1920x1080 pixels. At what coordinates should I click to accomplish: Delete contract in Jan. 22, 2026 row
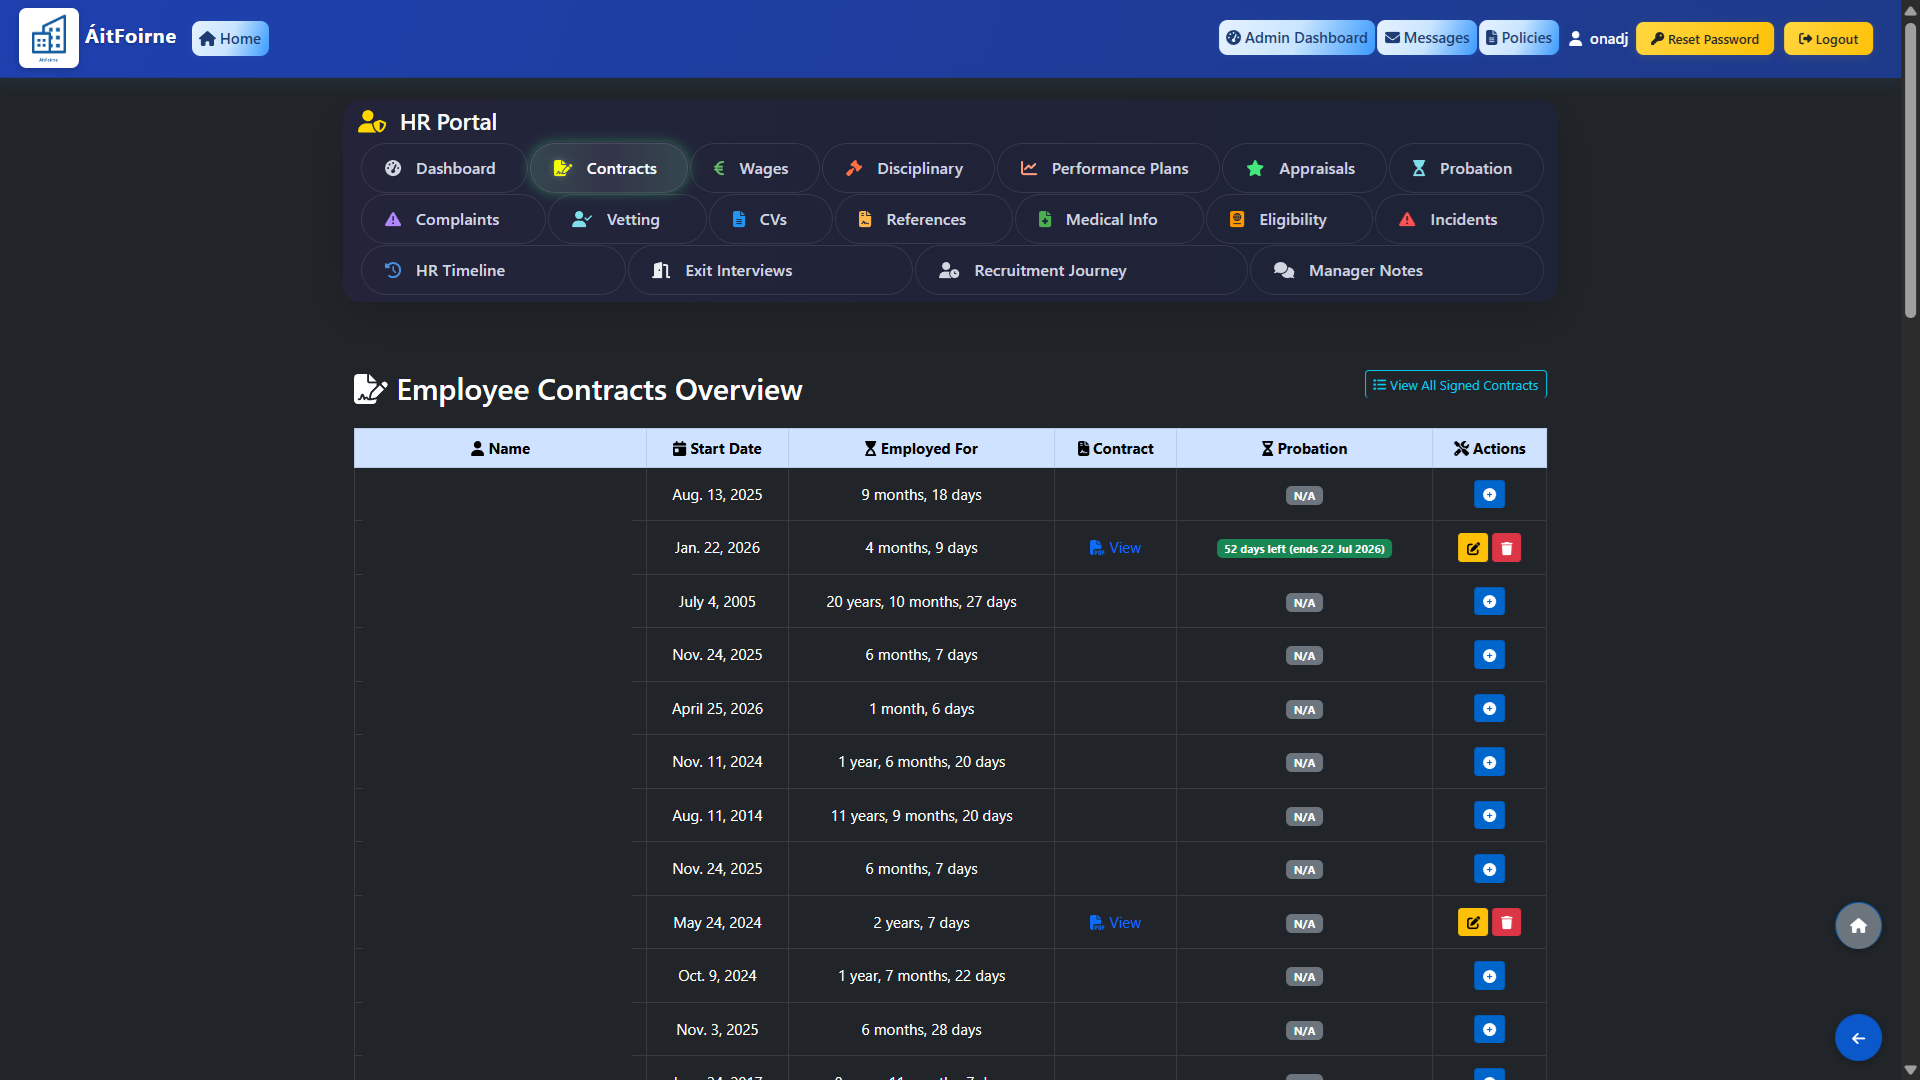(x=1506, y=548)
